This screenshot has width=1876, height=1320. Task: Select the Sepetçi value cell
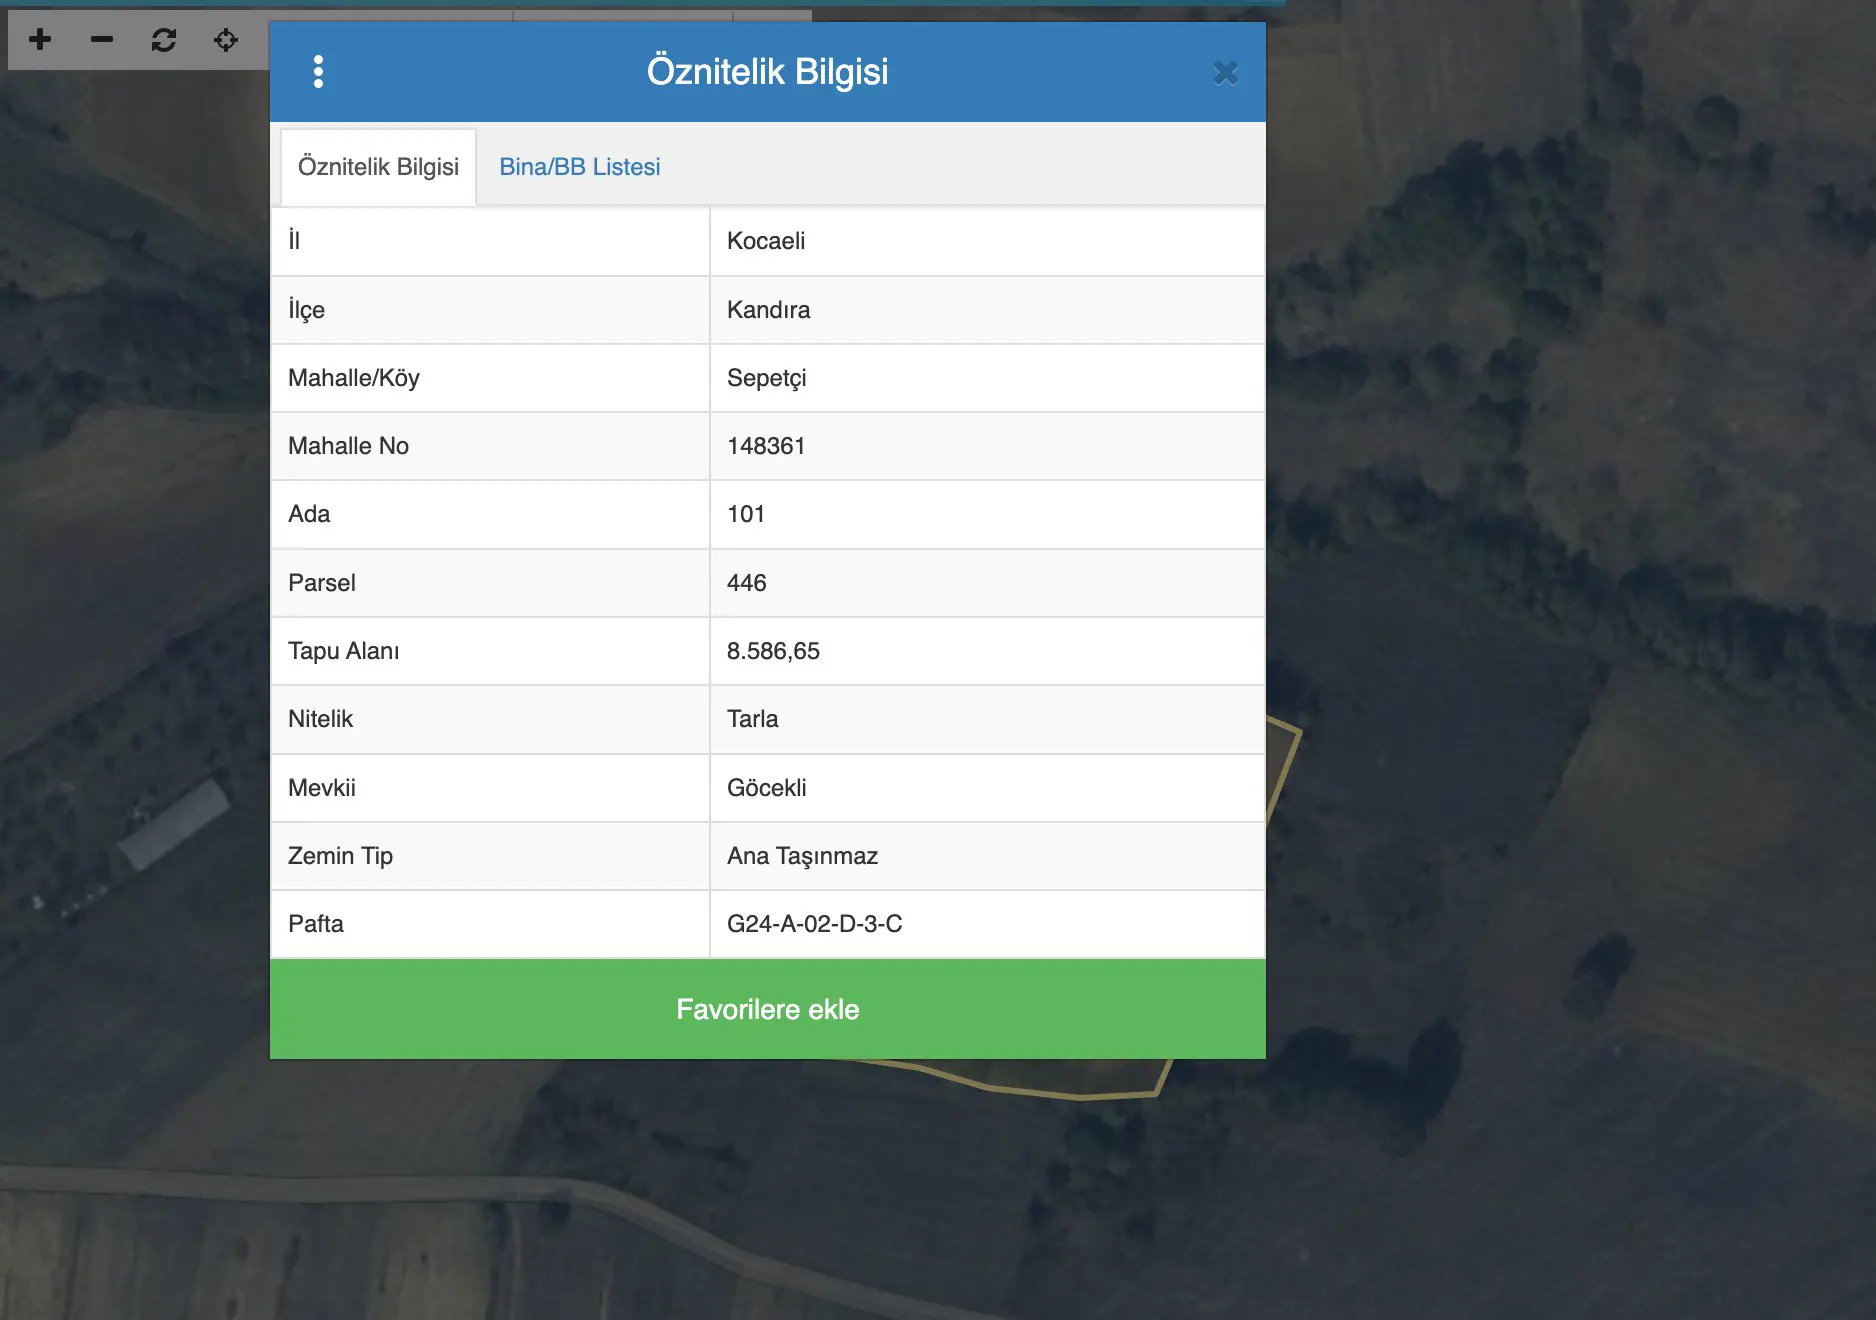click(987, 378)
